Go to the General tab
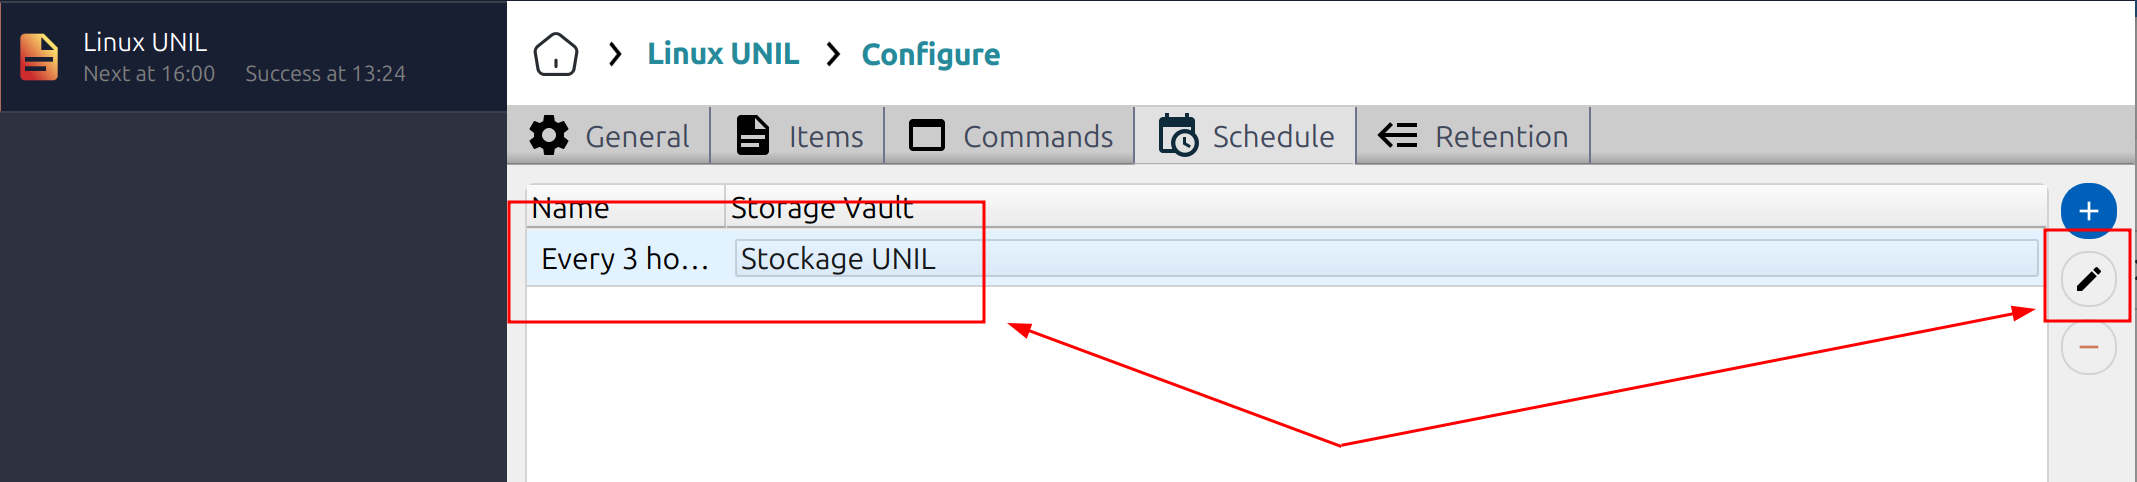2137x482 pixels. pos(610,136)
